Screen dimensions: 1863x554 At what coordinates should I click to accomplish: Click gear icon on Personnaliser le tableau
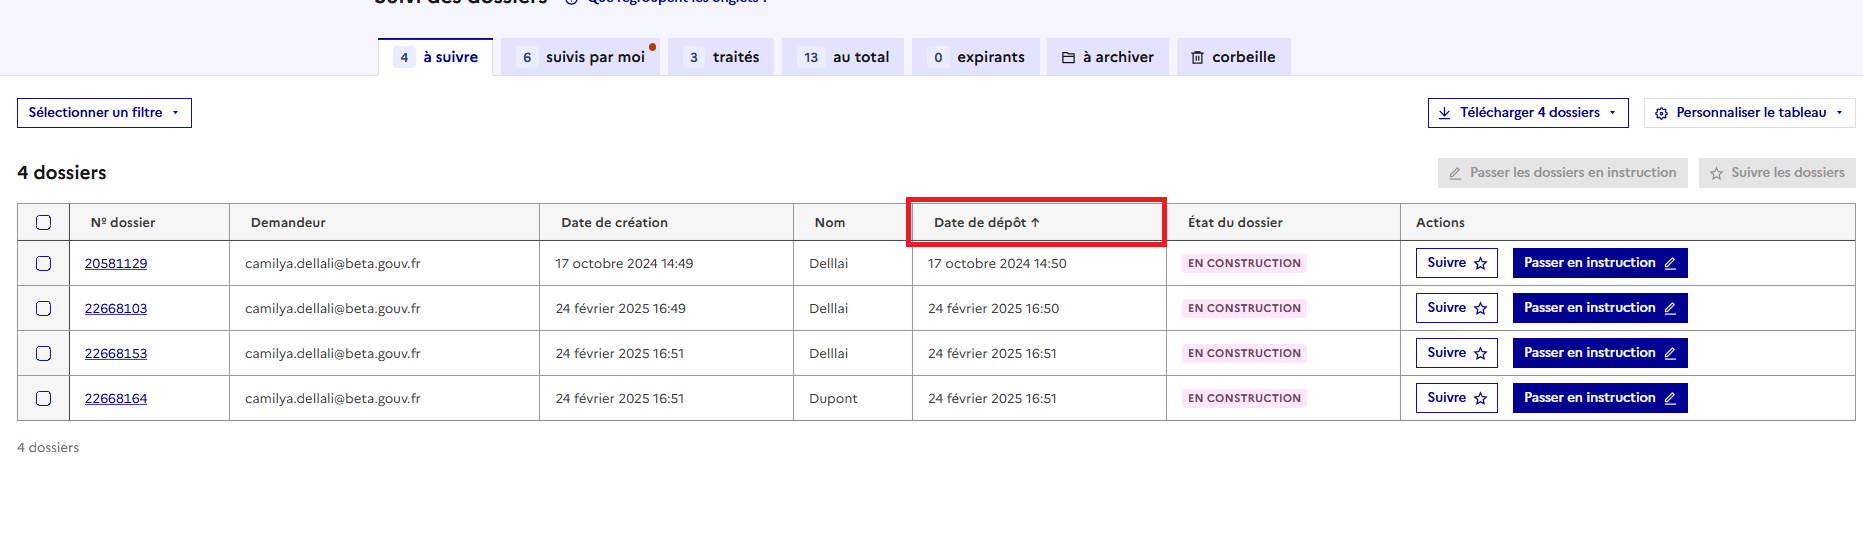(x=1661, y=113)
